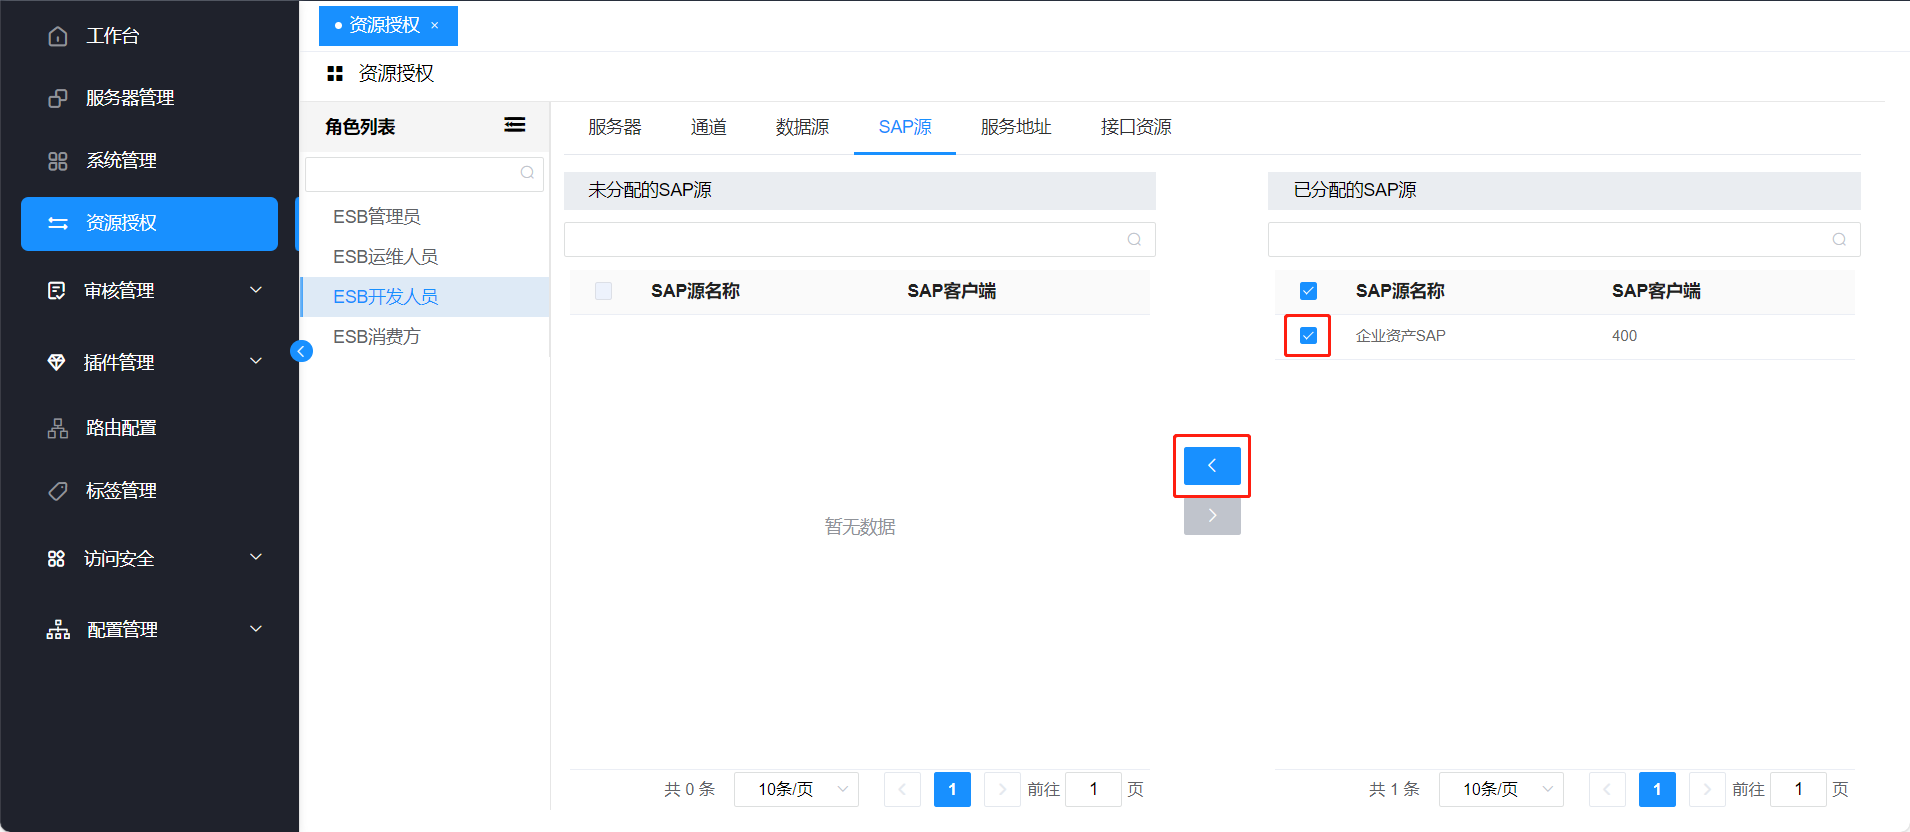Move selected SAP source left with blue arrow button
The image size is (1910, 832).
click(x=1212, y=466)
